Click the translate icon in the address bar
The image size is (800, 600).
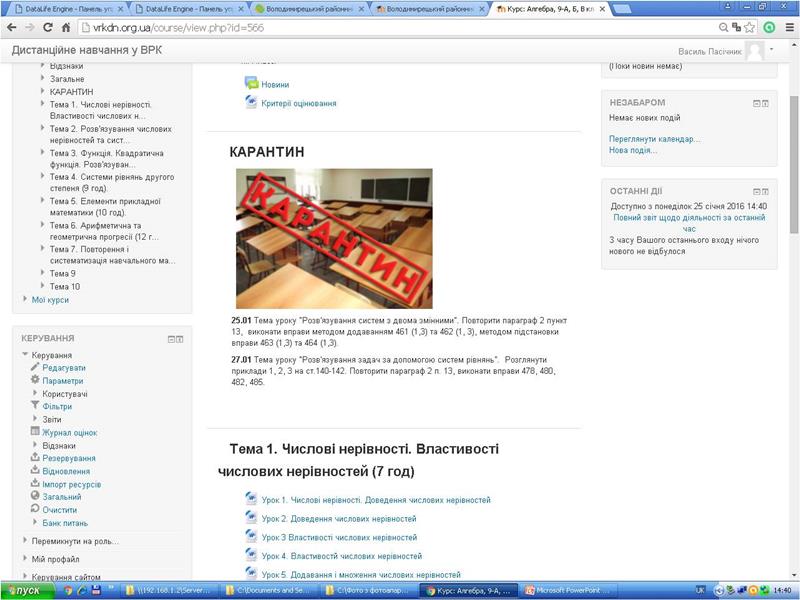(x=736, y=28)
